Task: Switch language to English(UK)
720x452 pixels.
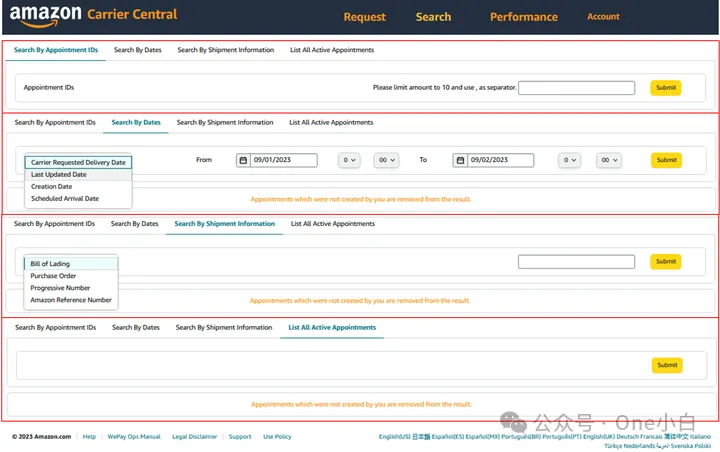Action: click(x=599, y=437)
